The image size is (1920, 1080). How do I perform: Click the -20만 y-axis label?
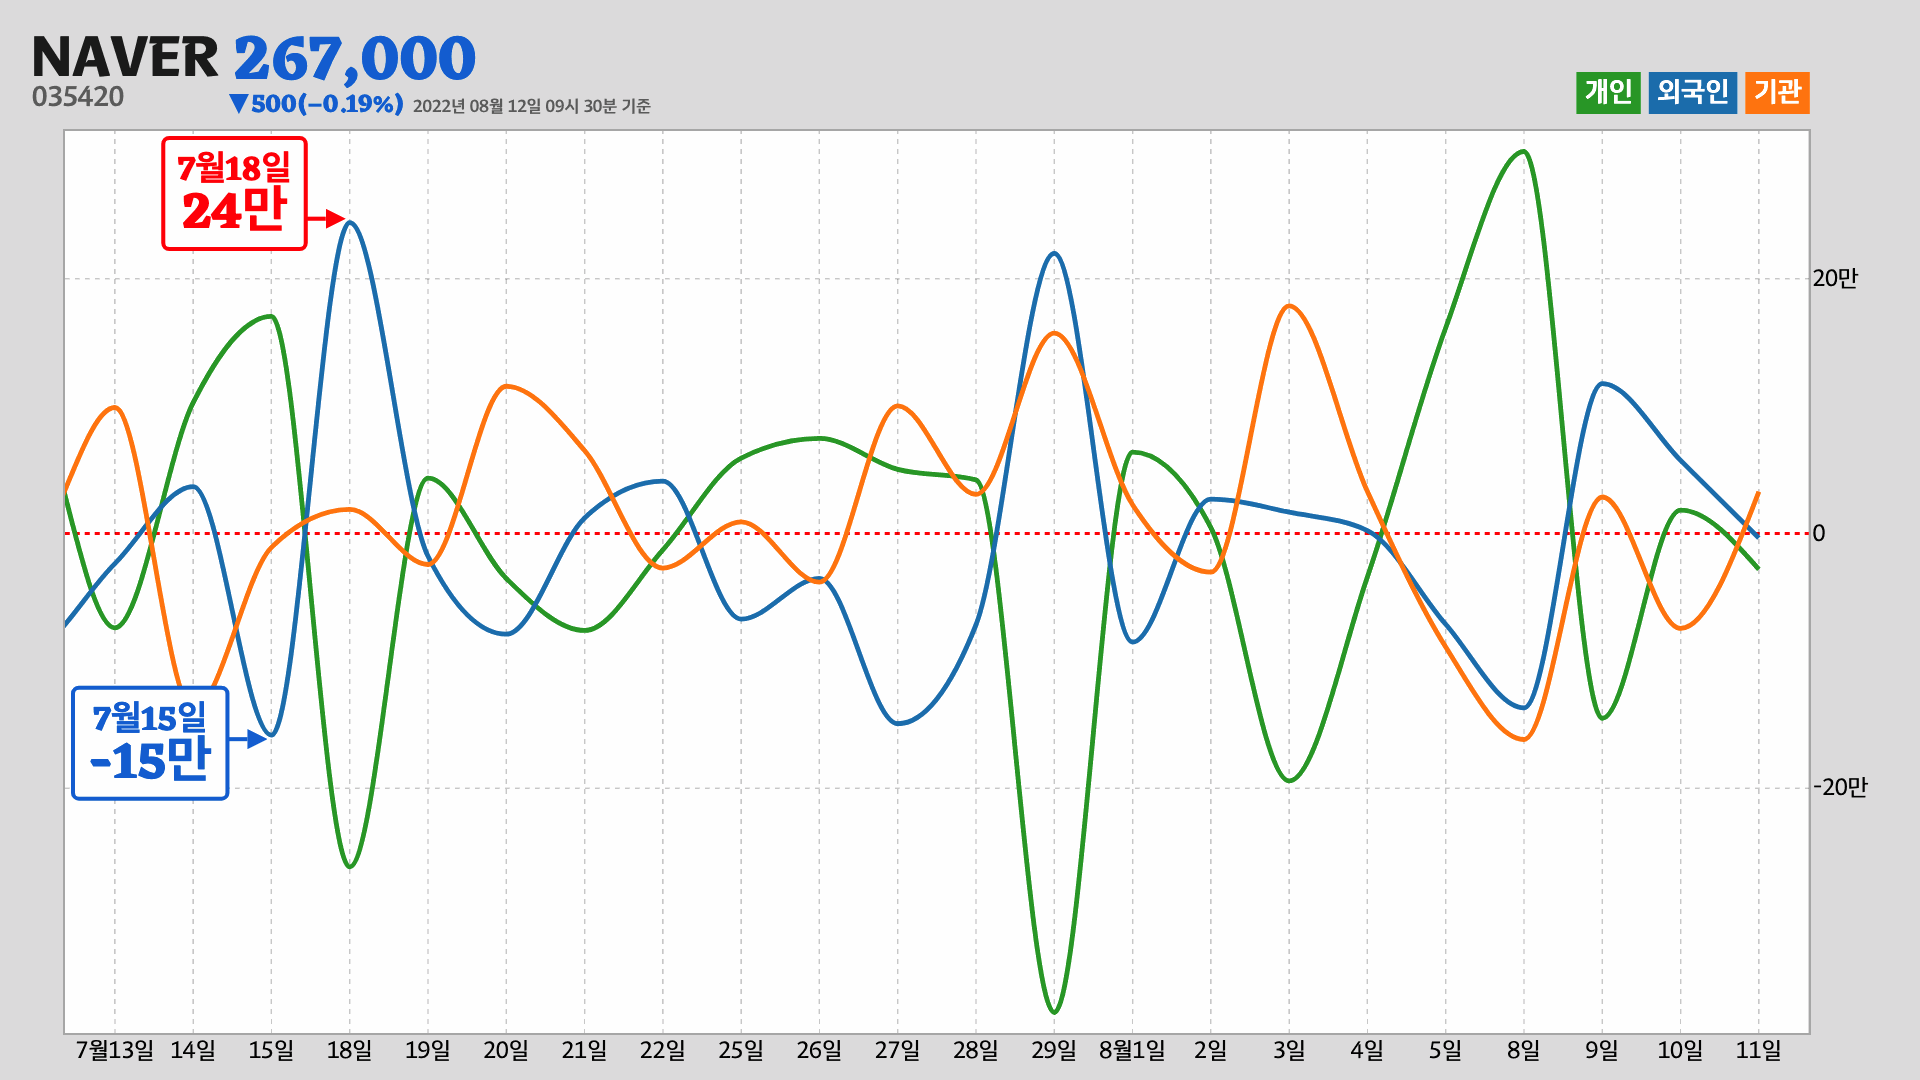(x=1840, y=788)
